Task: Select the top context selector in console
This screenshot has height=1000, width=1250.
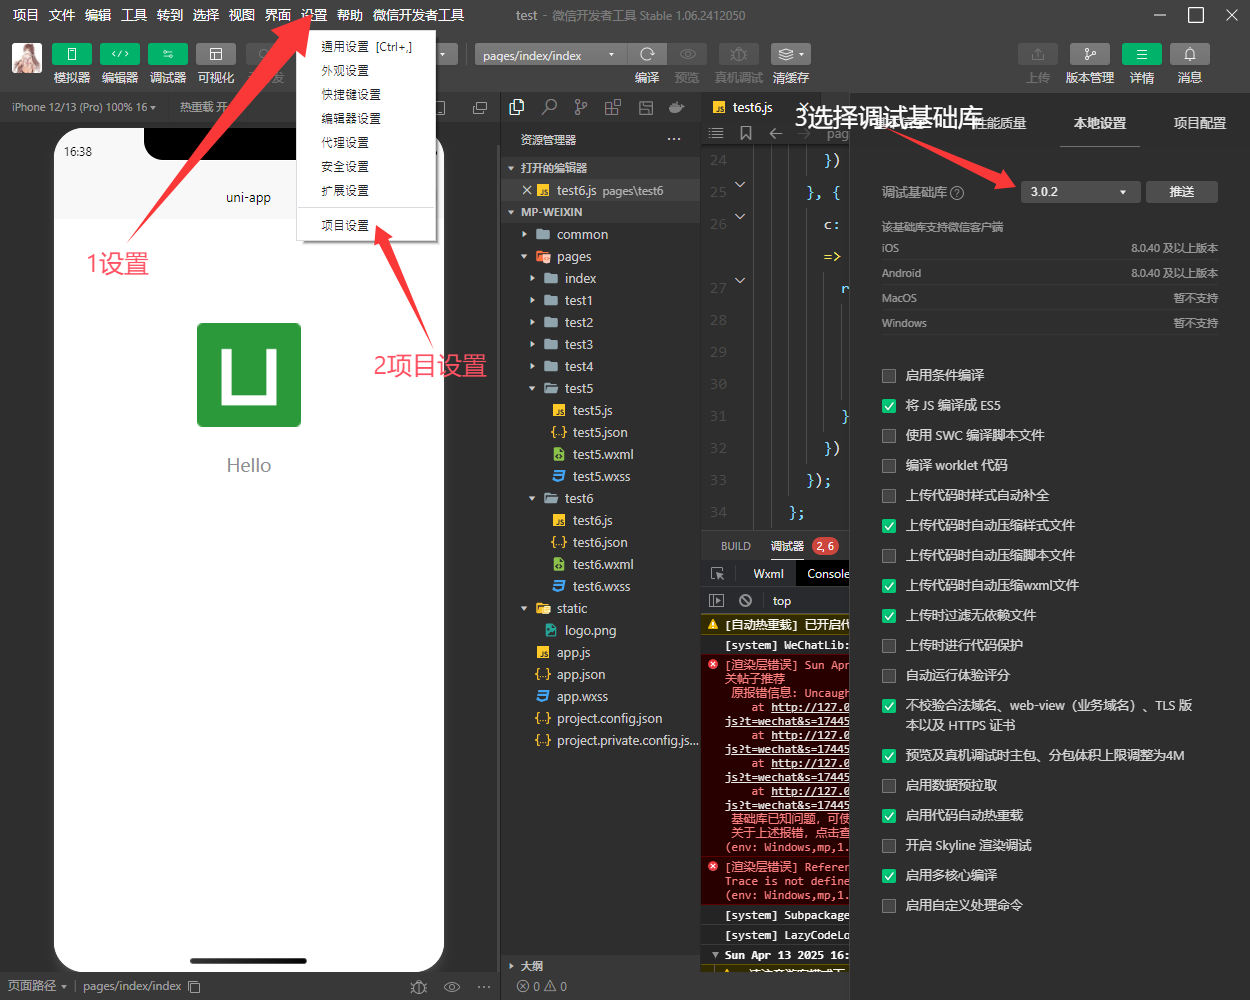Action: tap(782, 601)
